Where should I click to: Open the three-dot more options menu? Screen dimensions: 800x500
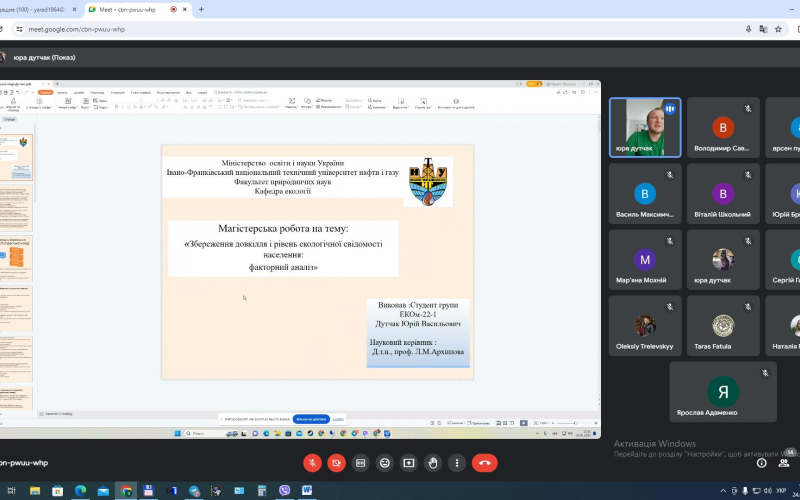coord(457,463)
